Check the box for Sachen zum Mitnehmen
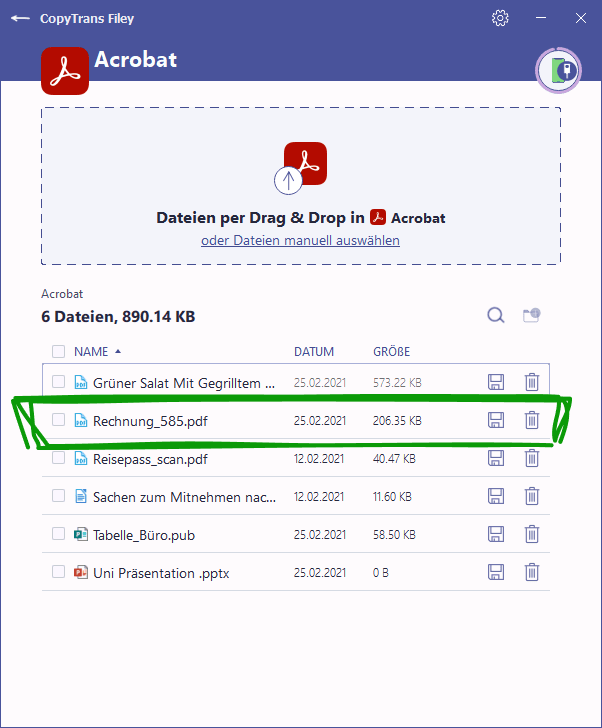 click(58, 496)
